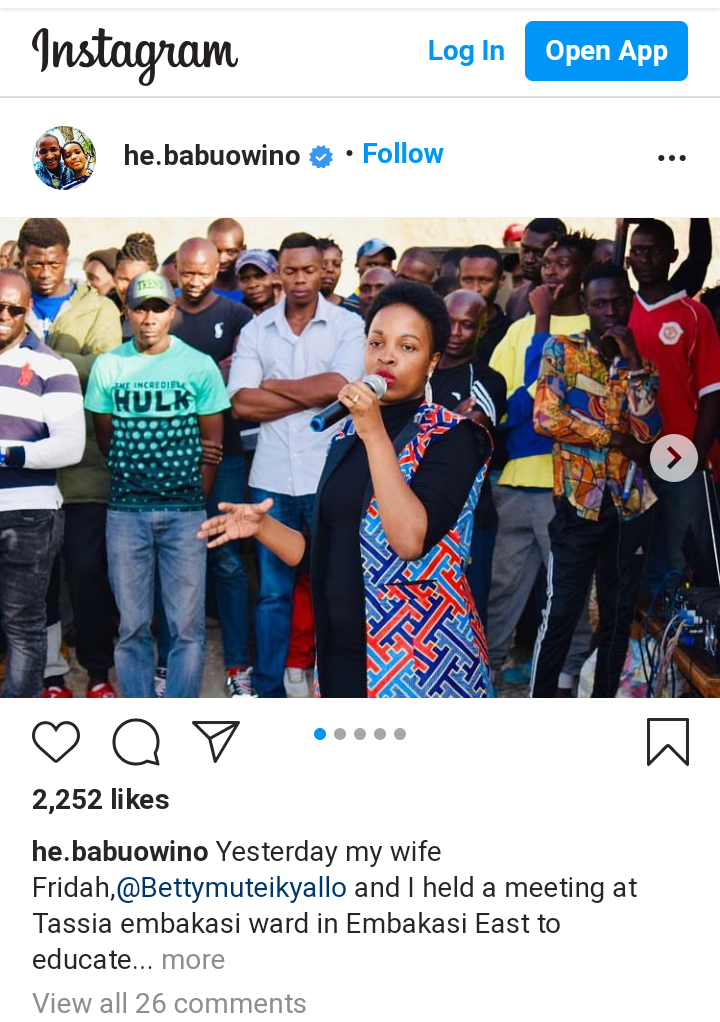The width and height of the screenshot is (720, 1022).
Task: Open @Bettymuteikyallo mention in caption
Action: (231, 888)
